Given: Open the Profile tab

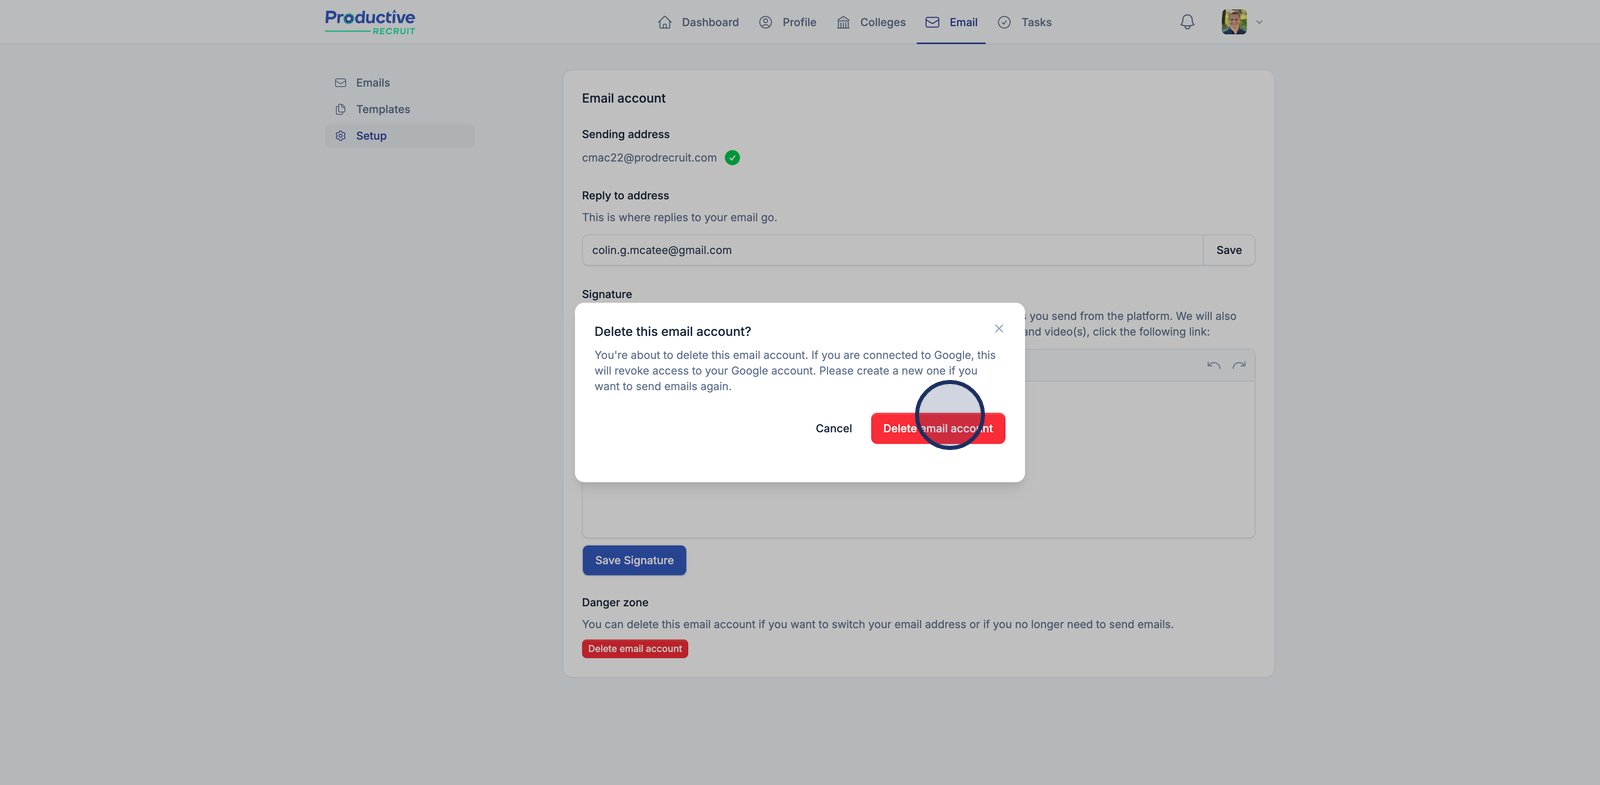Looking at the screenshot, I should pos(788,22).
